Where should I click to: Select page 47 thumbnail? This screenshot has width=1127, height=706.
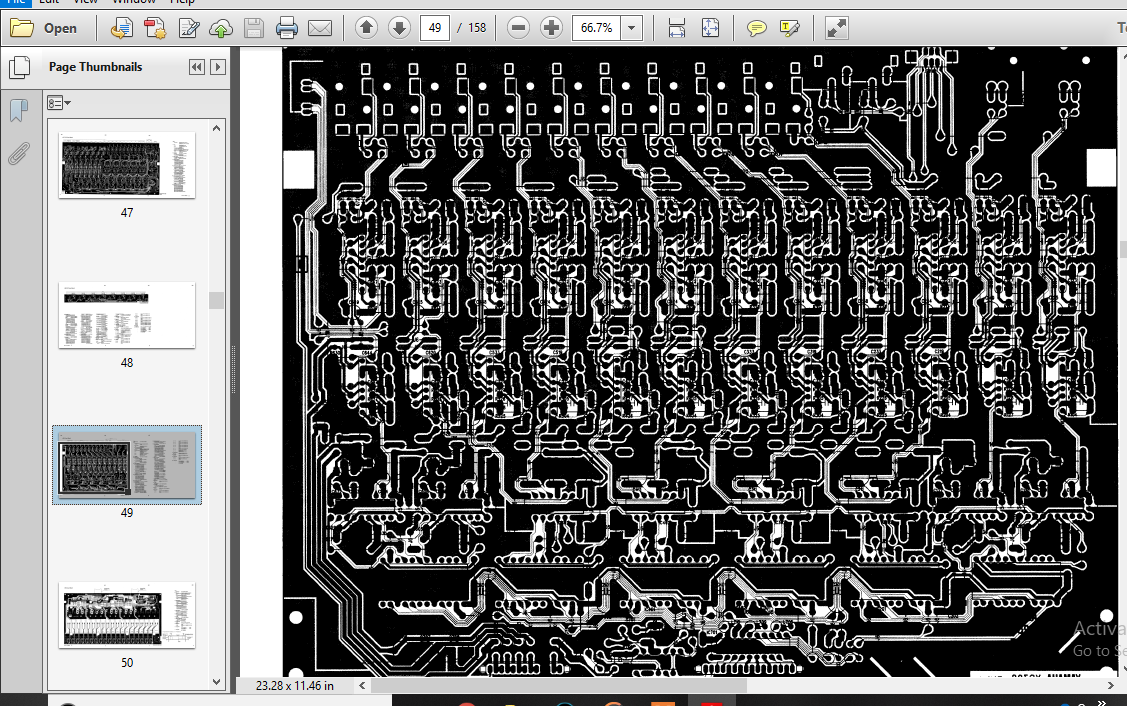tap(126, 165)
